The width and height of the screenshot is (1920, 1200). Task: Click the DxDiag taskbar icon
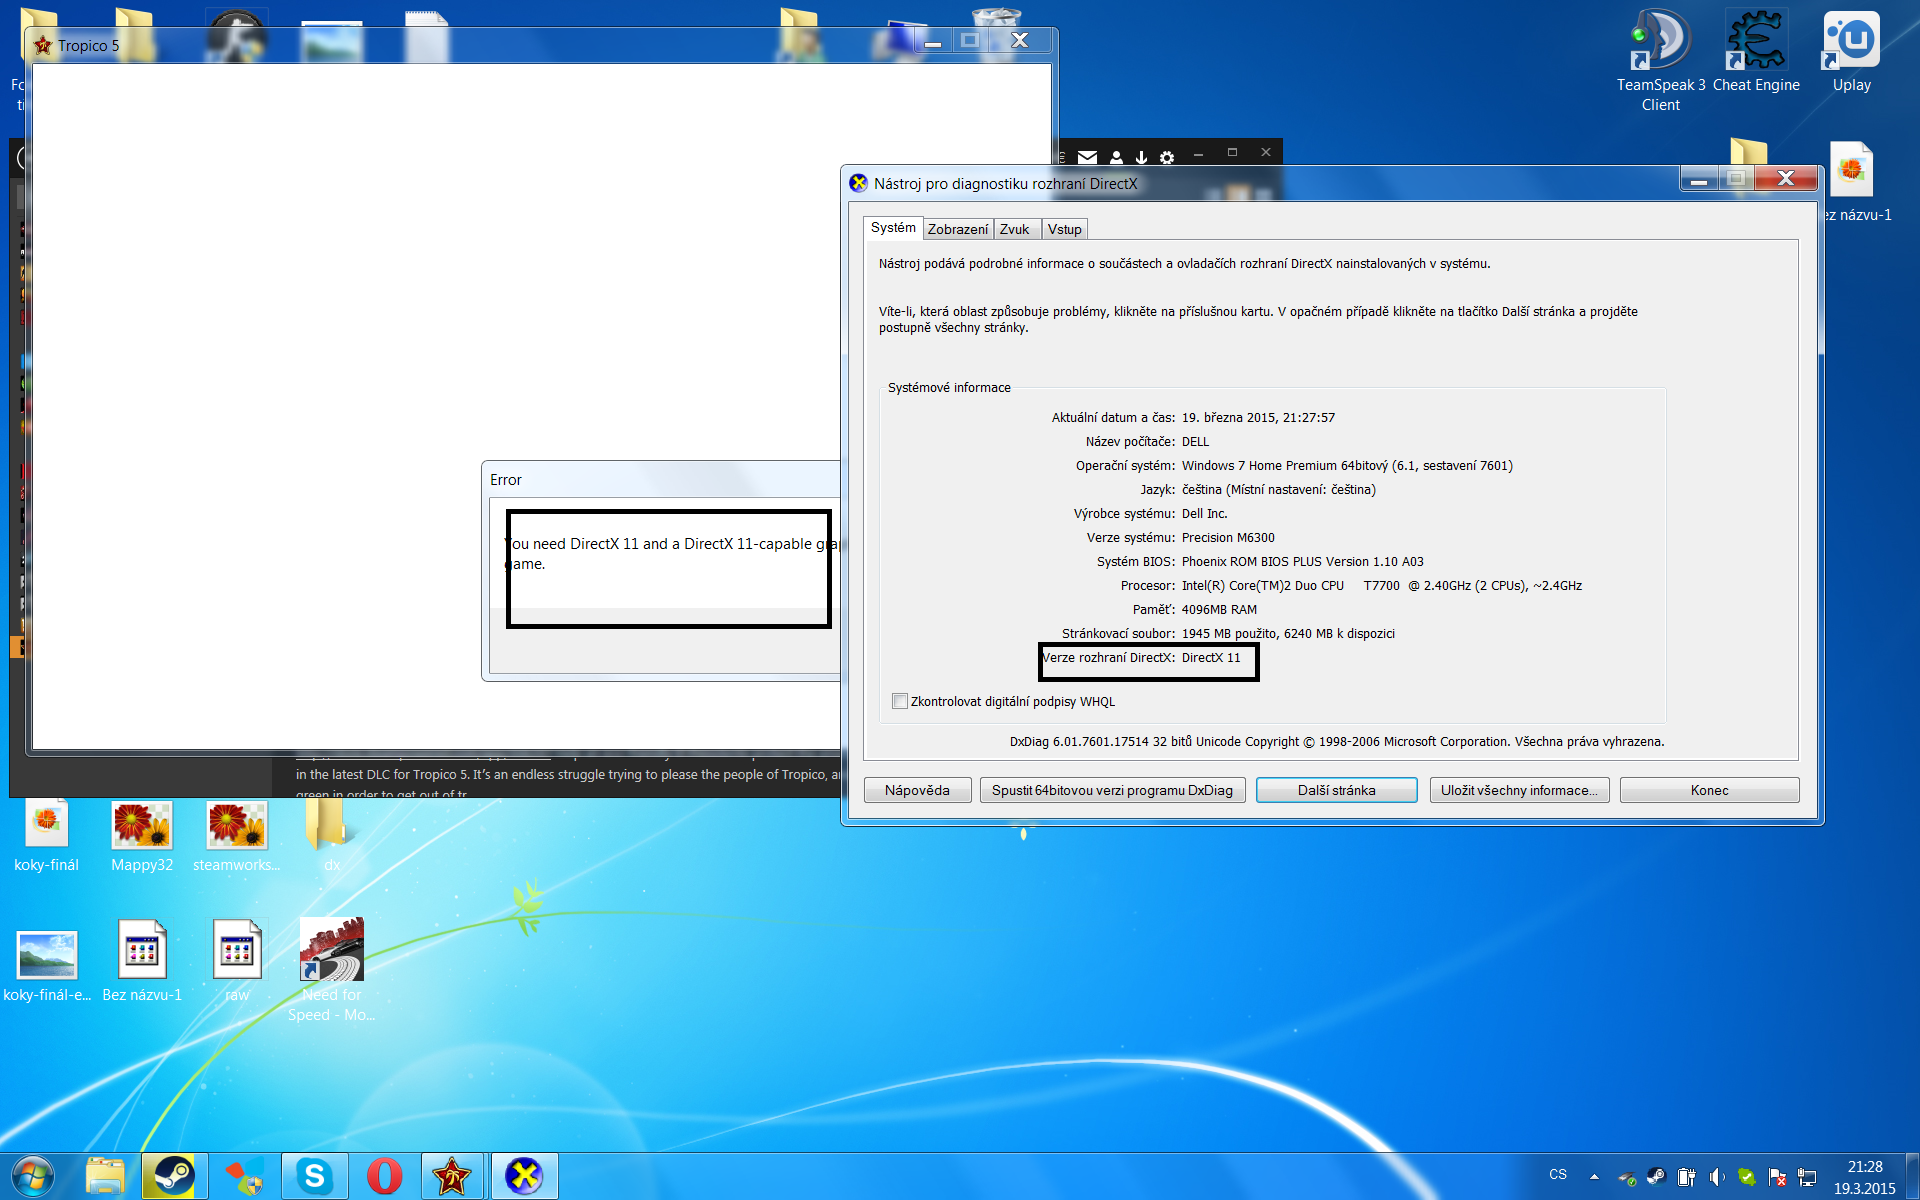[523, 1176]
